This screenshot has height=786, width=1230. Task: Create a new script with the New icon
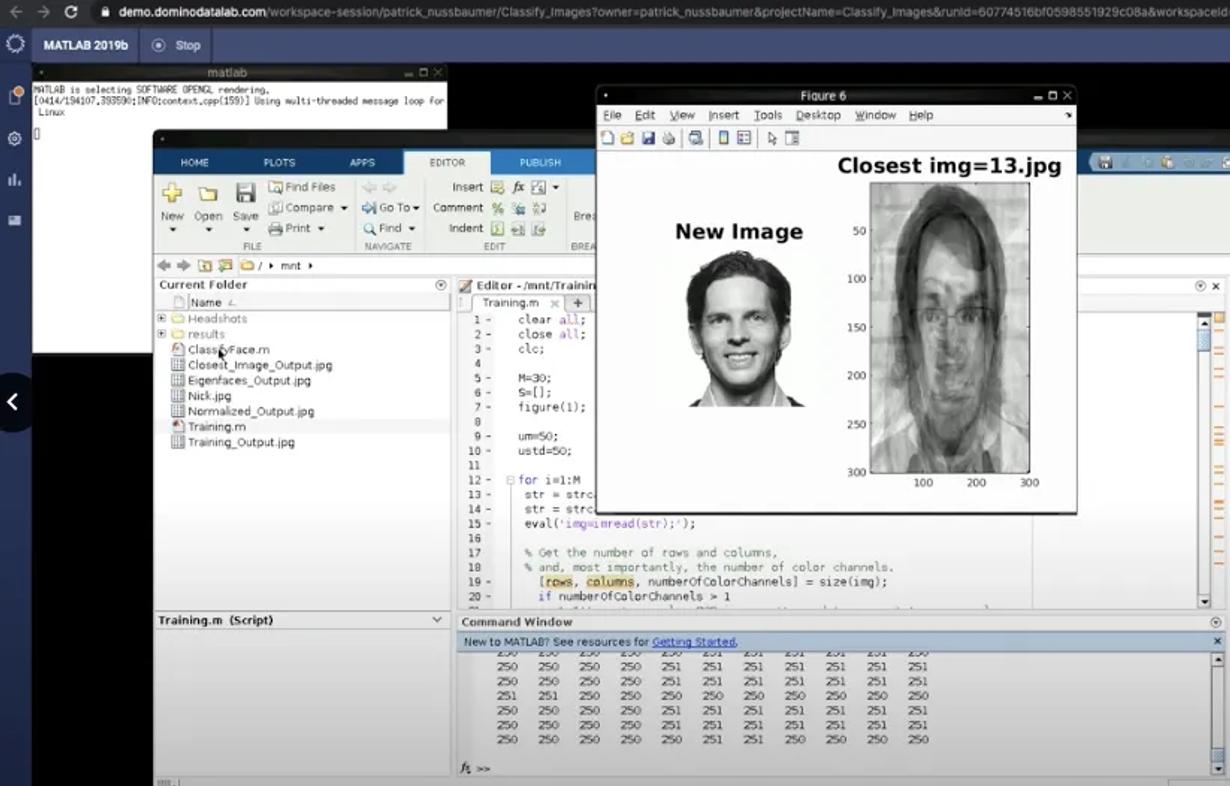coord(172,193)
